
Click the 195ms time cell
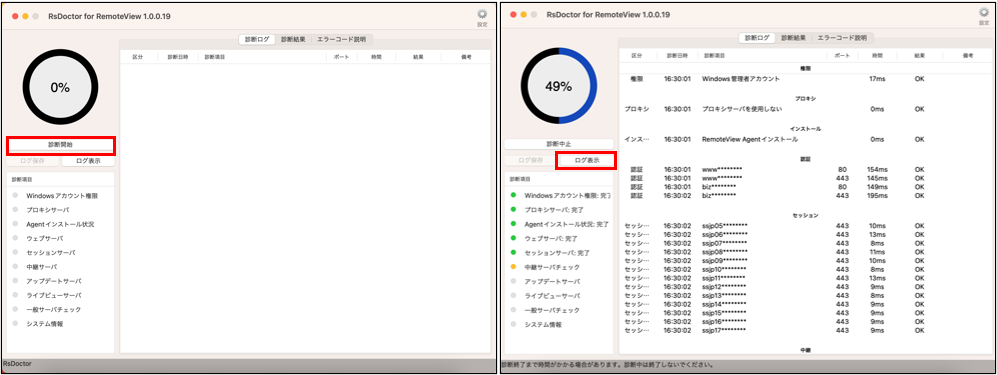[876, 196]
